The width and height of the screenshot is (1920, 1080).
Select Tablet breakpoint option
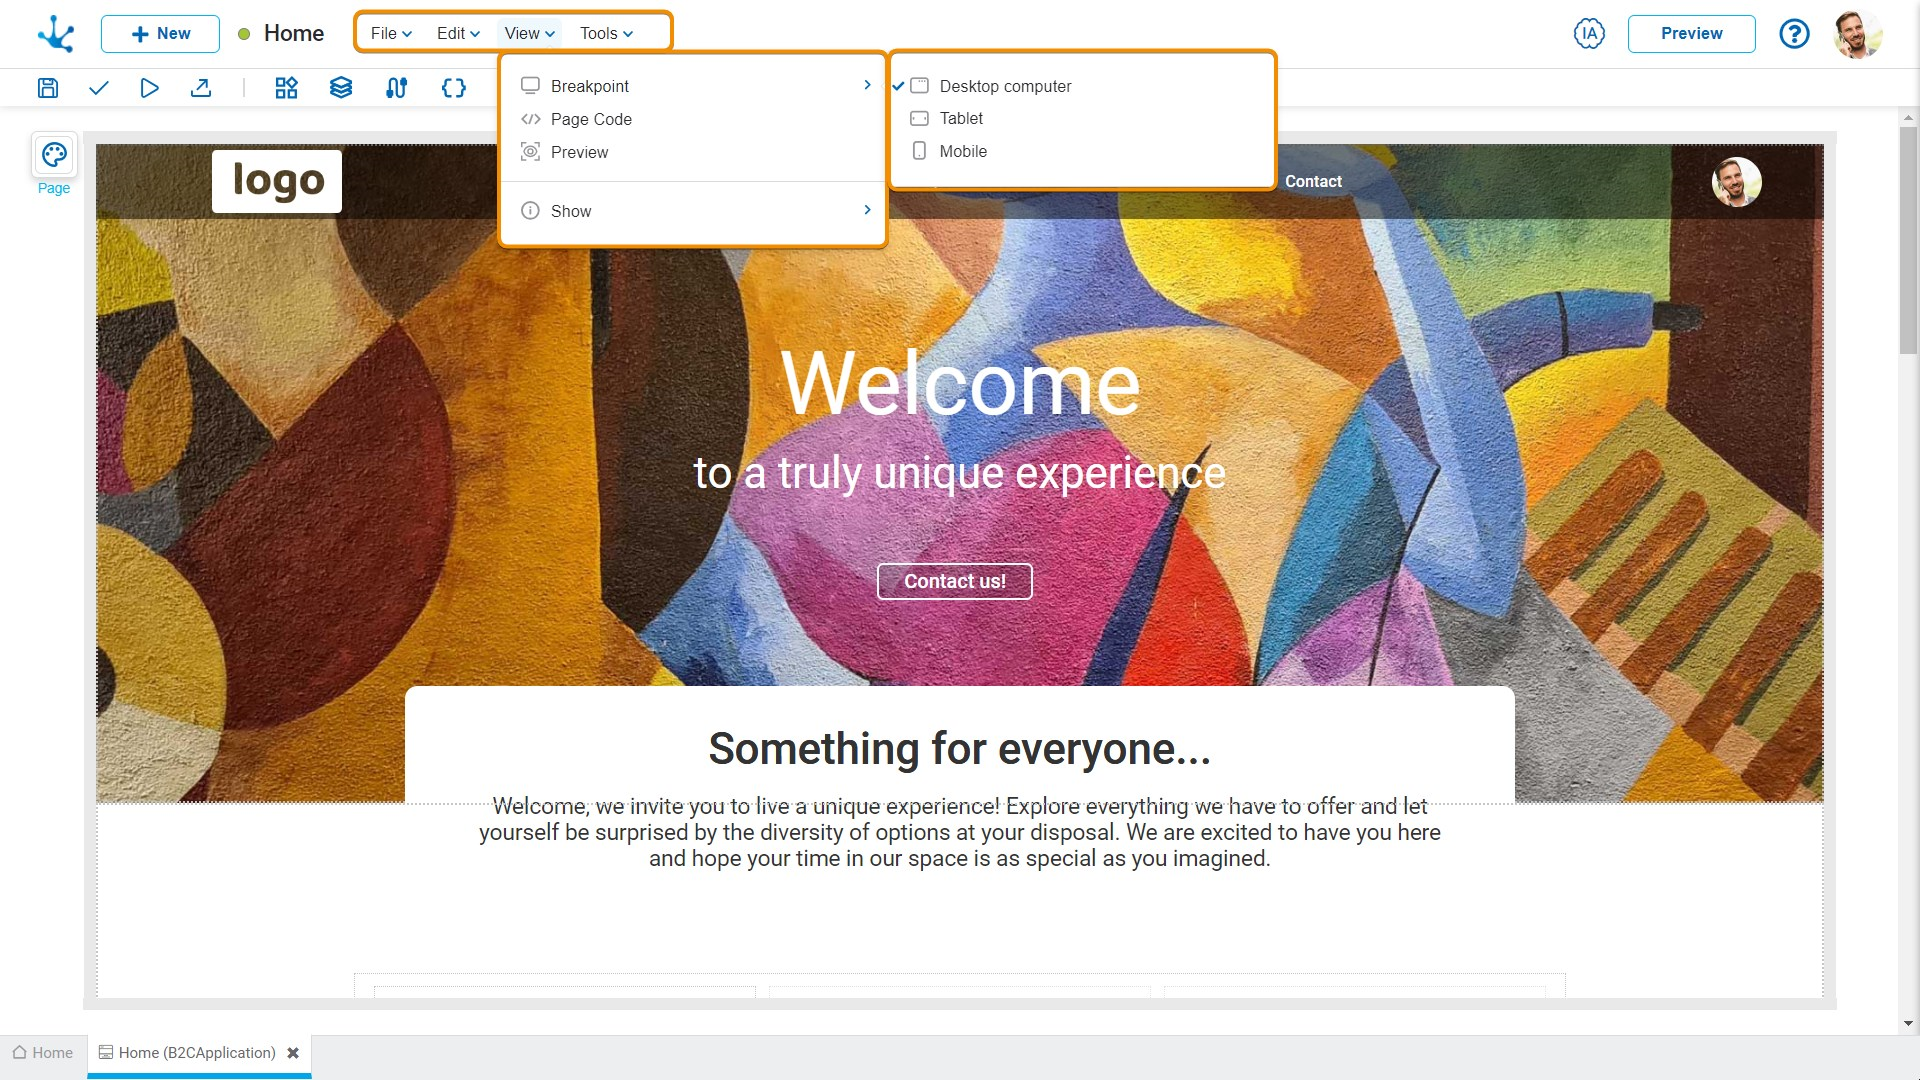click(x=960, y=118)
